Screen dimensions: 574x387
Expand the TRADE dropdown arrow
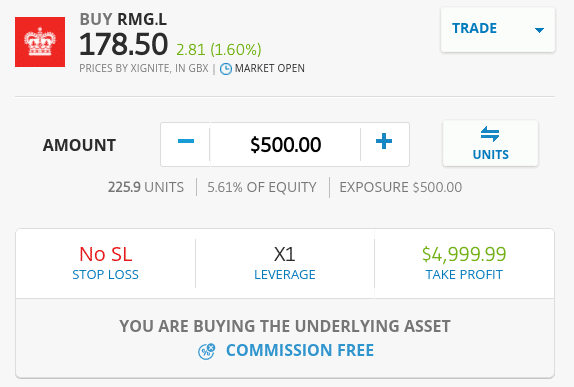point(539,30)
